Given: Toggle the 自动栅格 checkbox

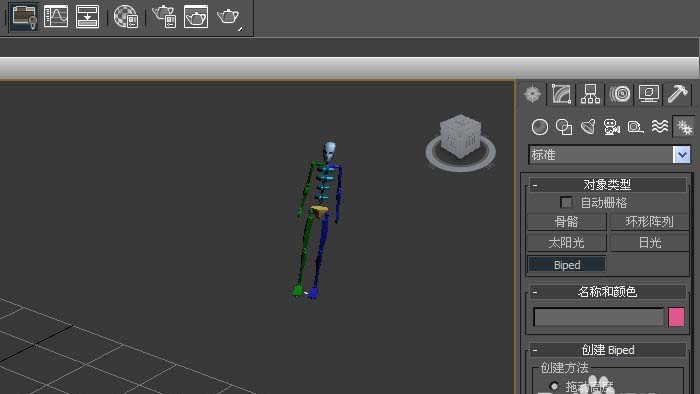Looking at the screenshot, I should point(566,203).
